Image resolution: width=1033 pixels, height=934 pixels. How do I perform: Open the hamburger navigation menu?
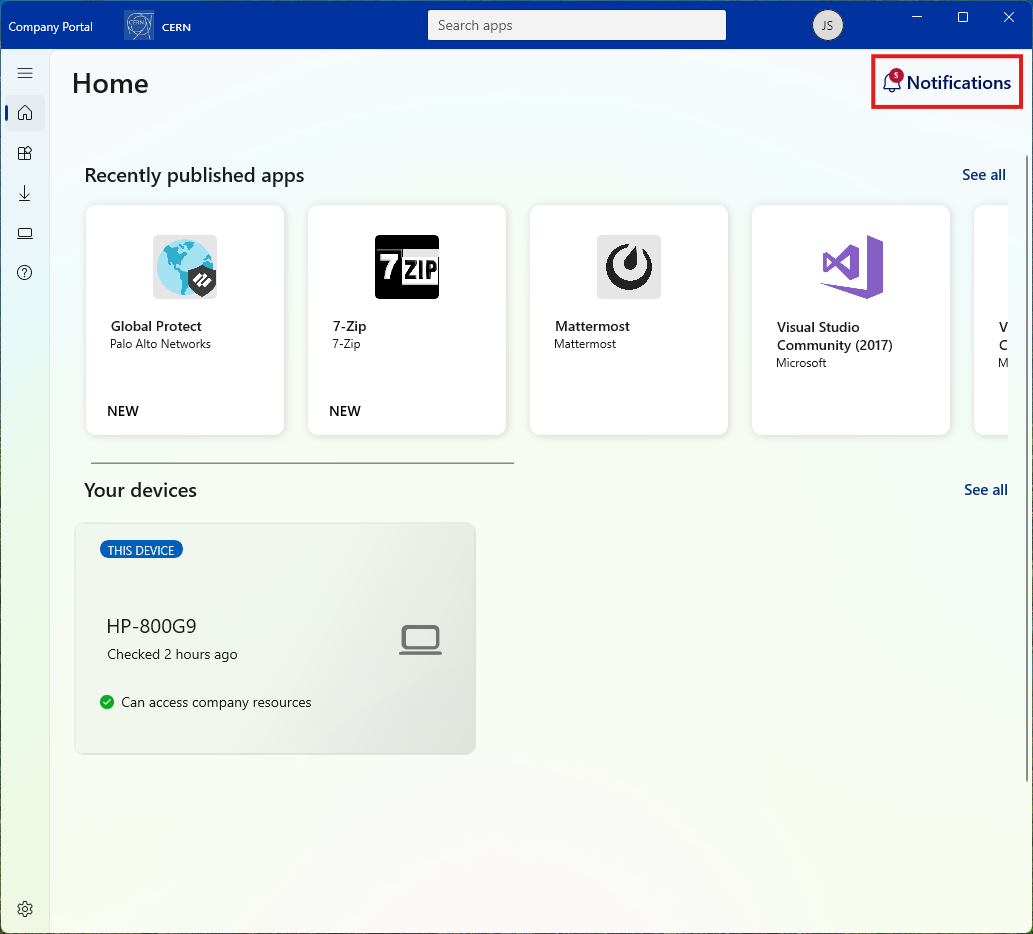(25, 73)
